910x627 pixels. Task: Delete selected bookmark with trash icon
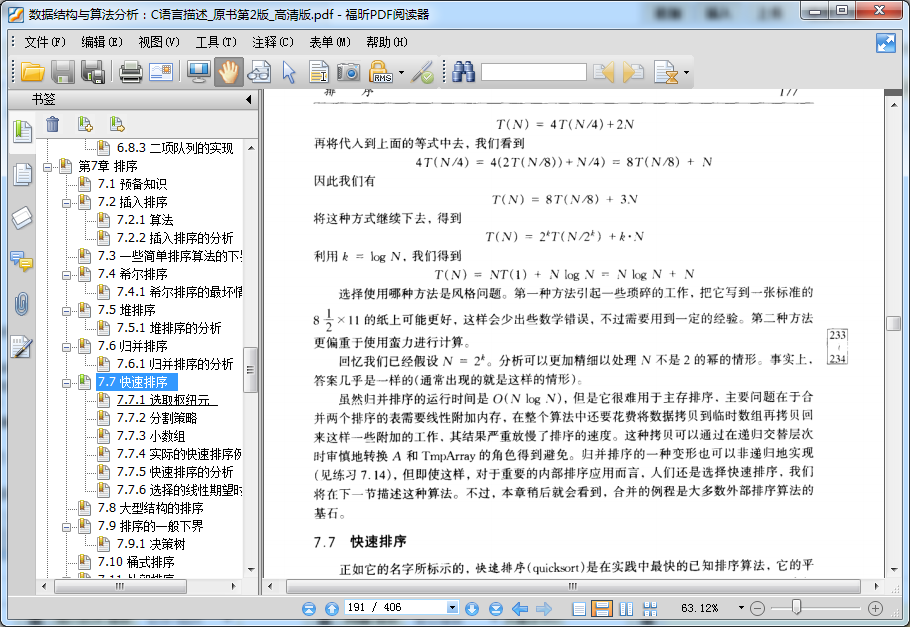[x=53, y=123]
